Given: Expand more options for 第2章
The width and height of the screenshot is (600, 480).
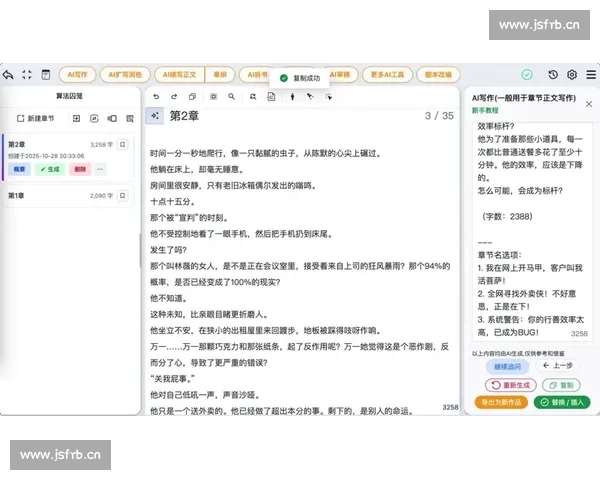Looking at the screenshot, I should pos(100,169).
